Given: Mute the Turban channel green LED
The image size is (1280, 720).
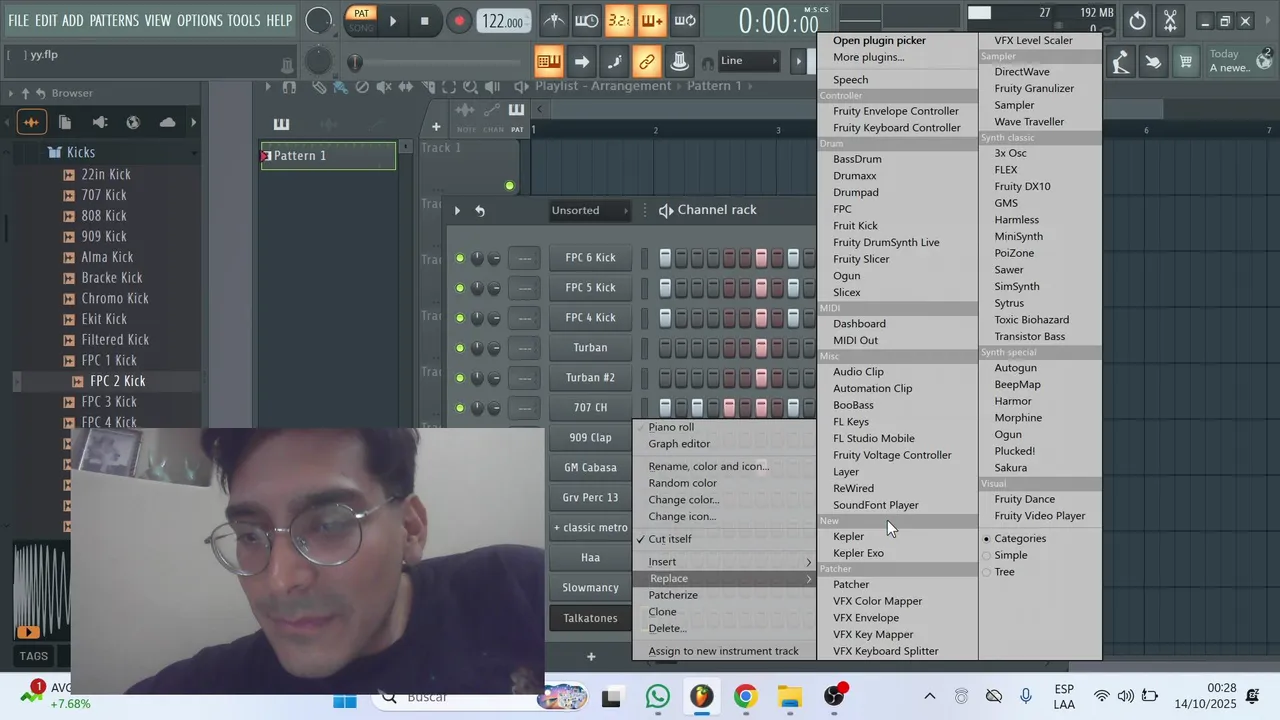Looking at the screenshot, I should [x=460, y=348].
